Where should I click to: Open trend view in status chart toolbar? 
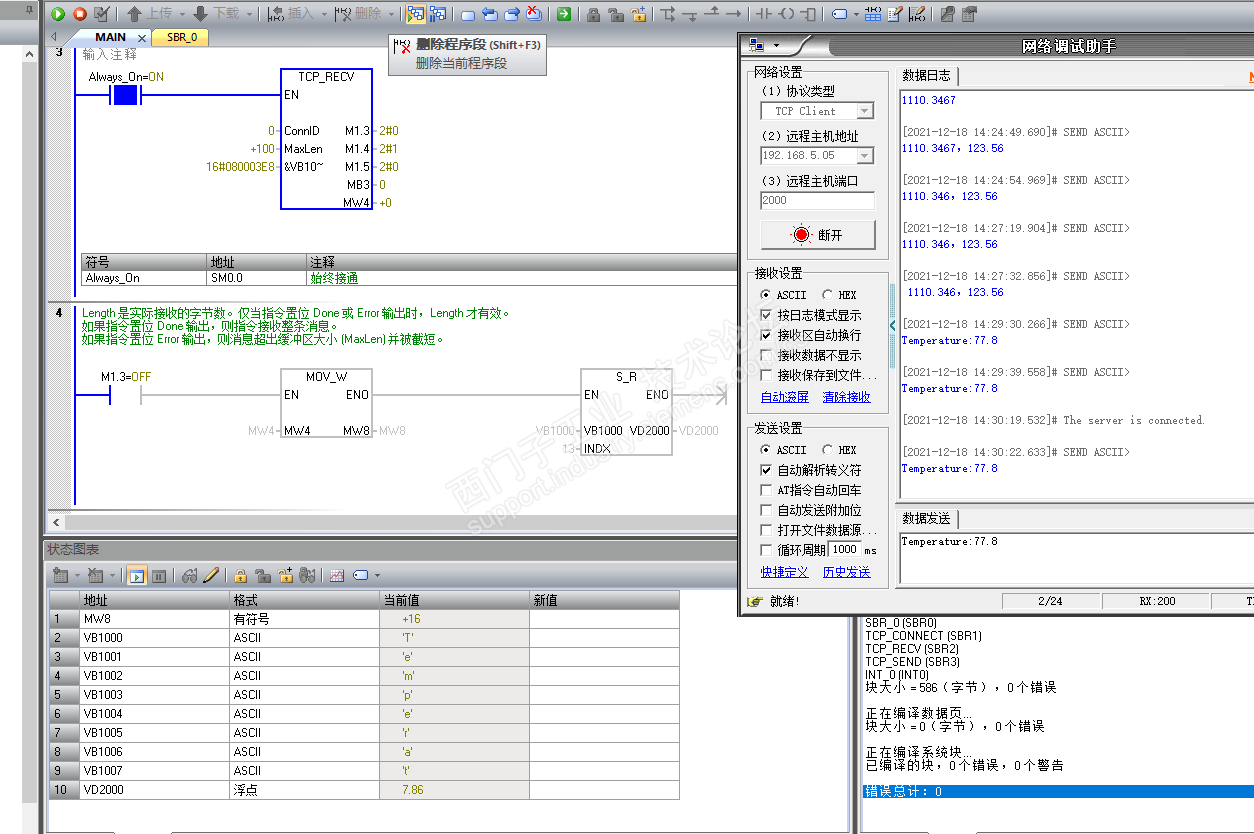click(x=337, y=576)
